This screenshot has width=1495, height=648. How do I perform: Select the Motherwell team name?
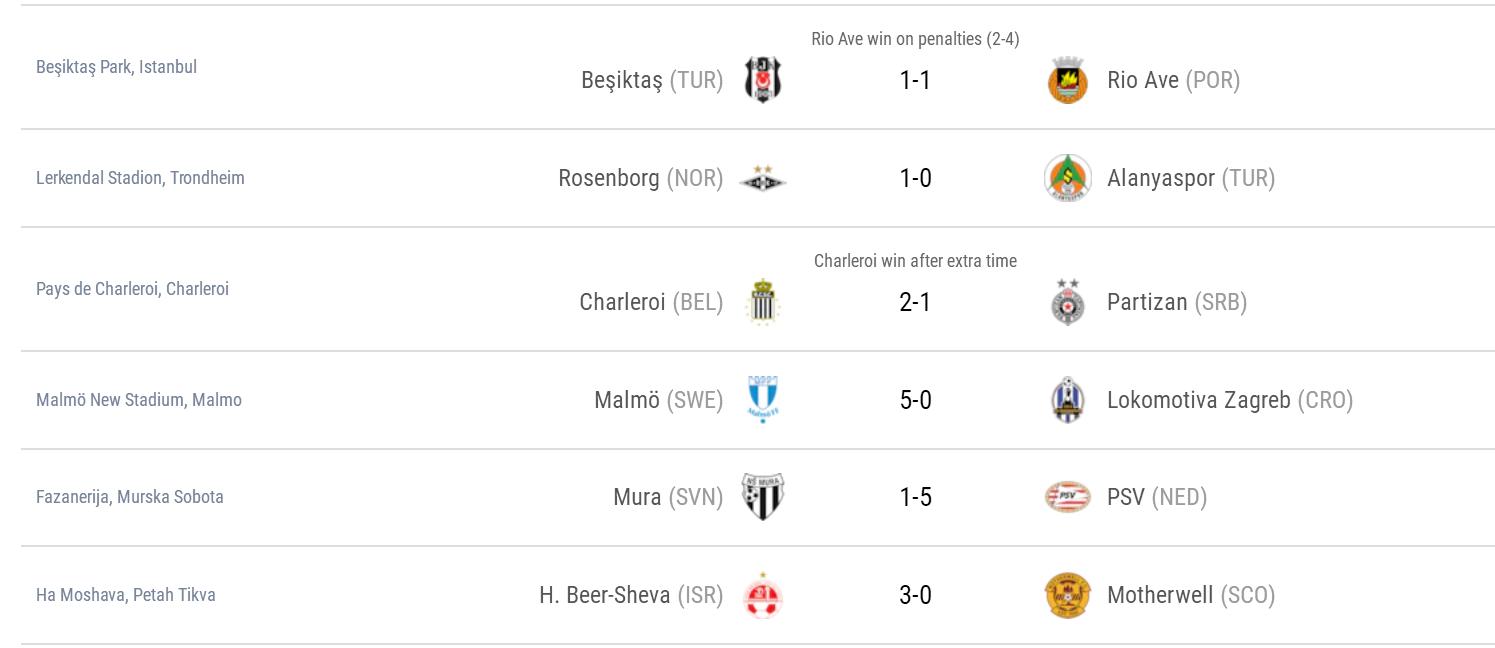coord(1160,596)
